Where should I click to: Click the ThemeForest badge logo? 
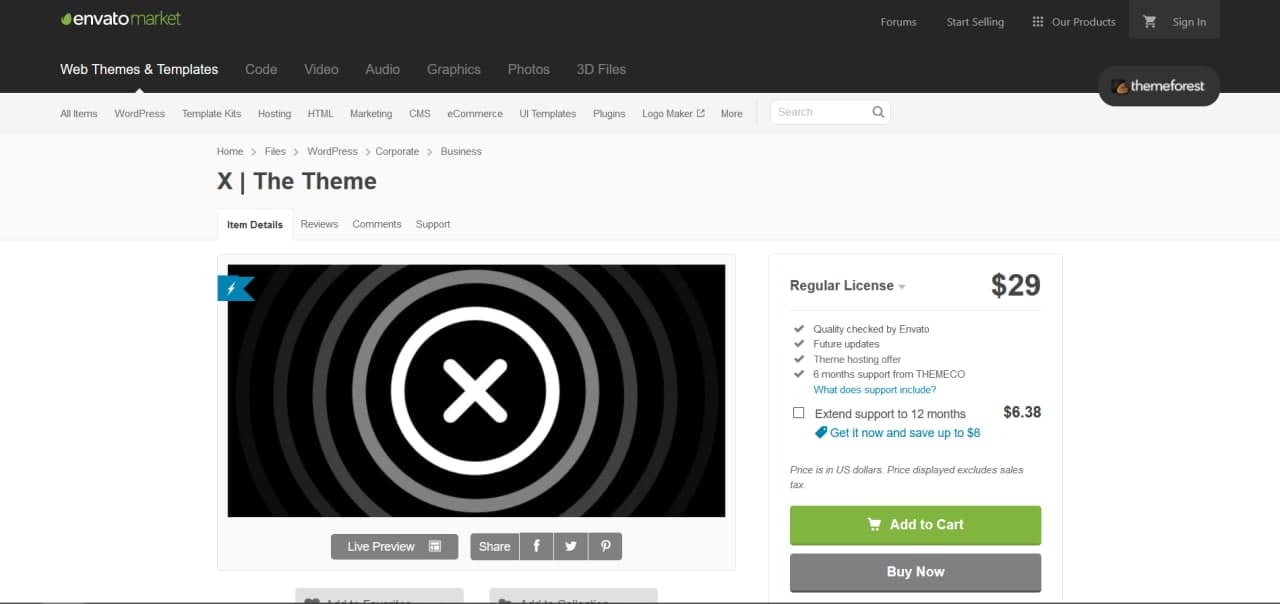coord(1158,86)
